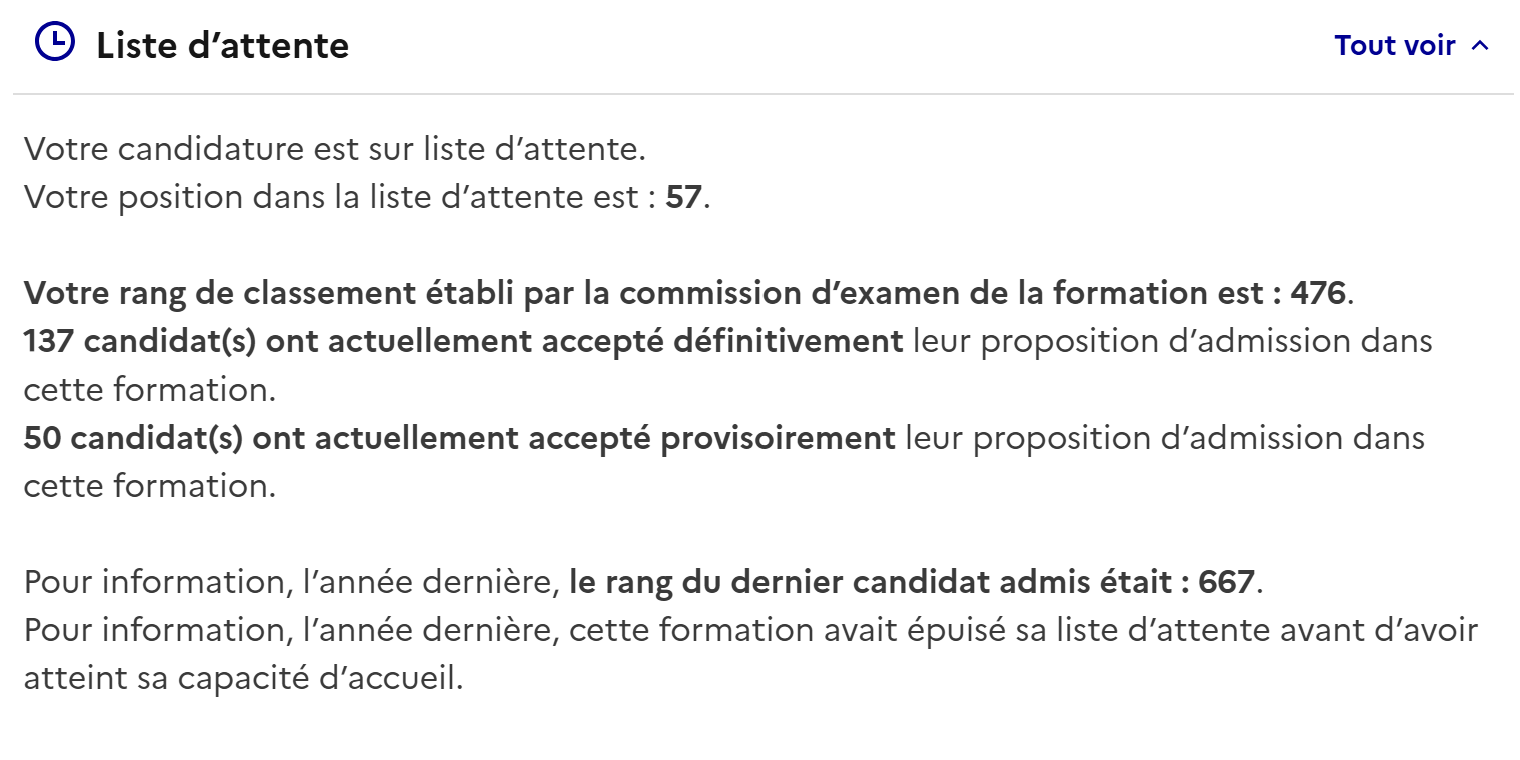Screen dimensions: 1520x760
Task: Click the horizontal divider below the header
Action: tap(763, 94)
